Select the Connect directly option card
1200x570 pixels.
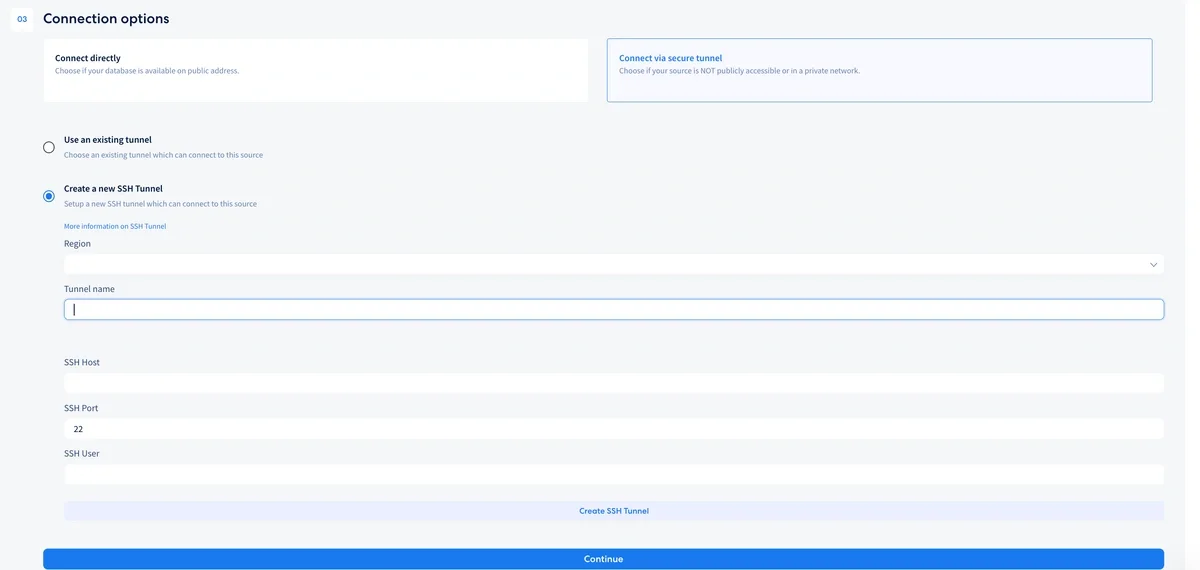315,70
